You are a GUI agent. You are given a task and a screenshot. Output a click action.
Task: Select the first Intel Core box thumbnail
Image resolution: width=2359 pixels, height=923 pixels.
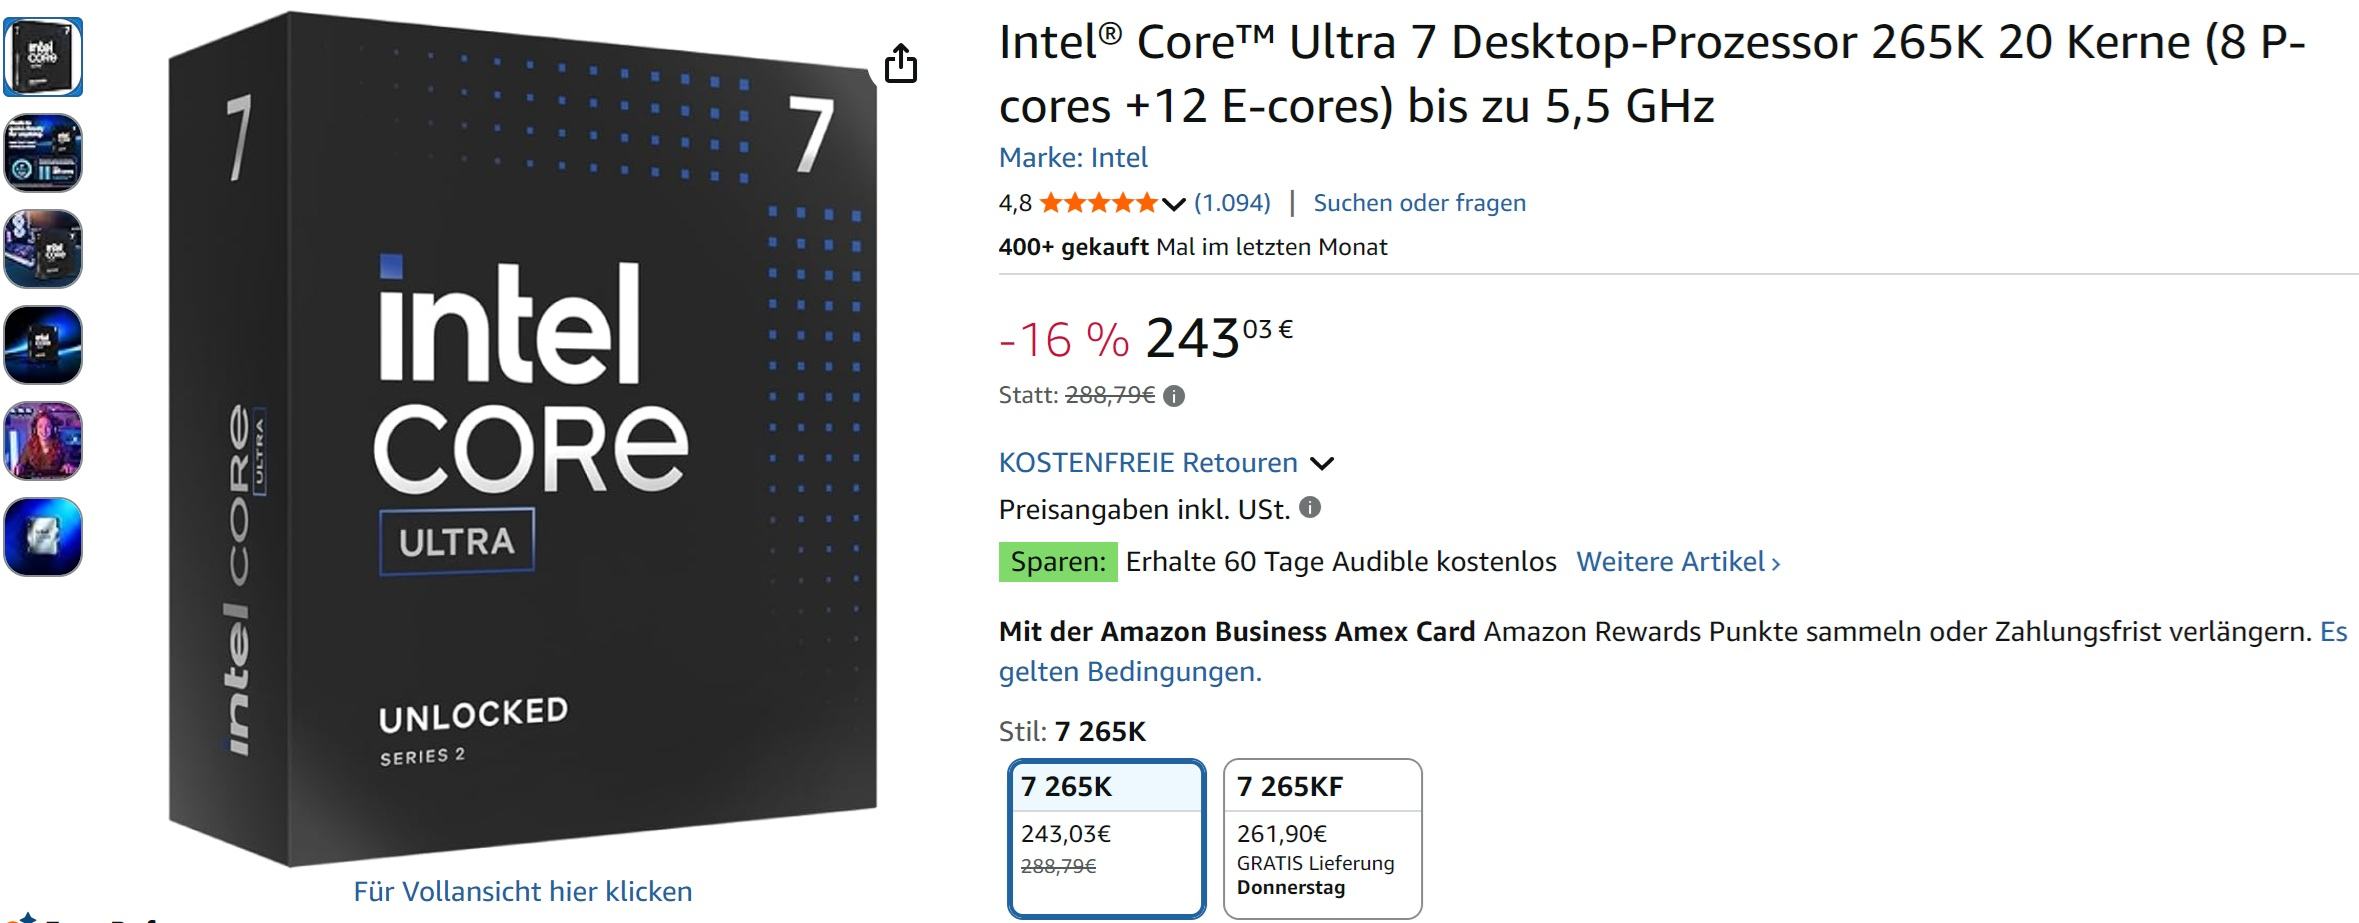pyautogui.click(x=43, y=57)
